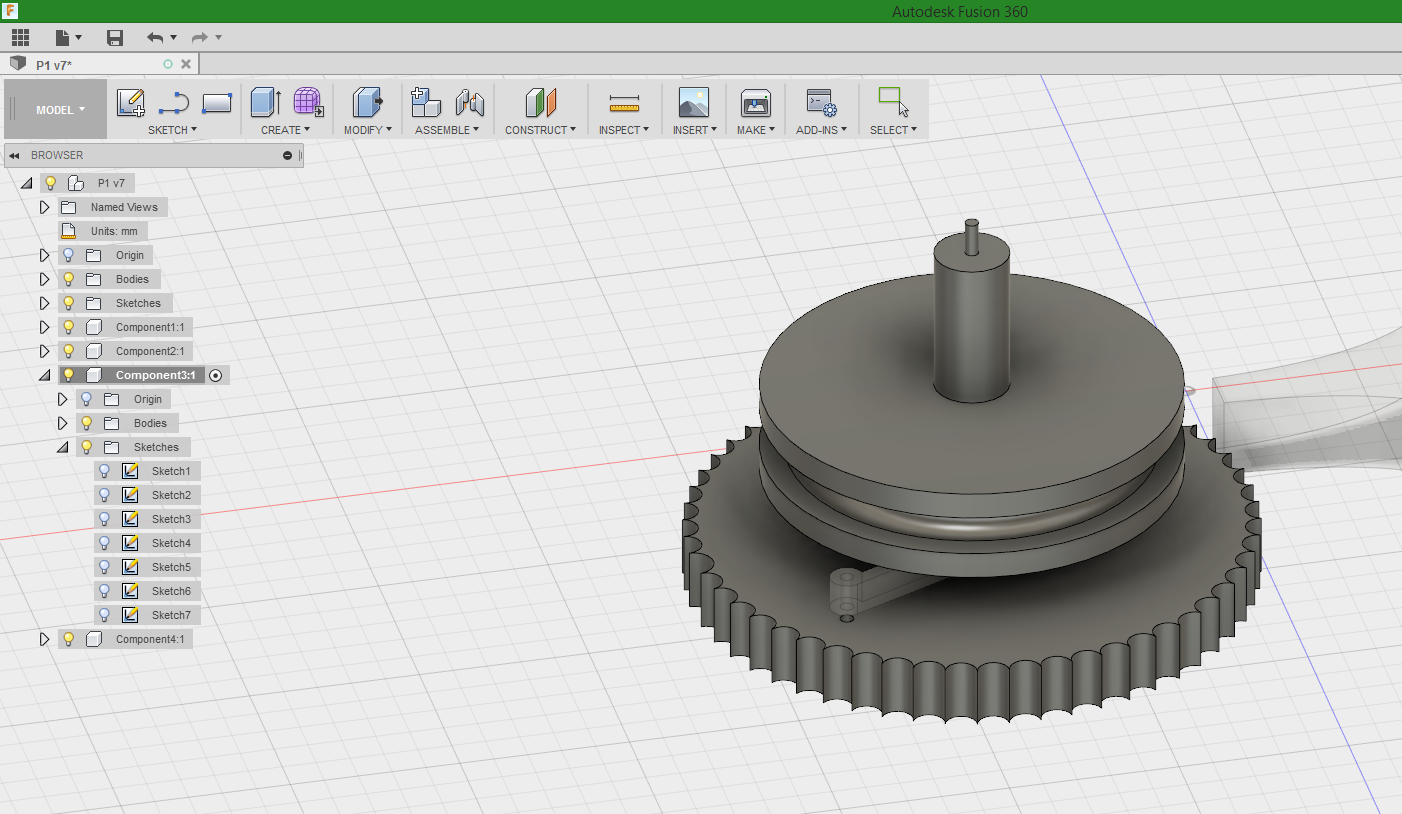Click the Sketch4 sketch icon

click(130, 543)
